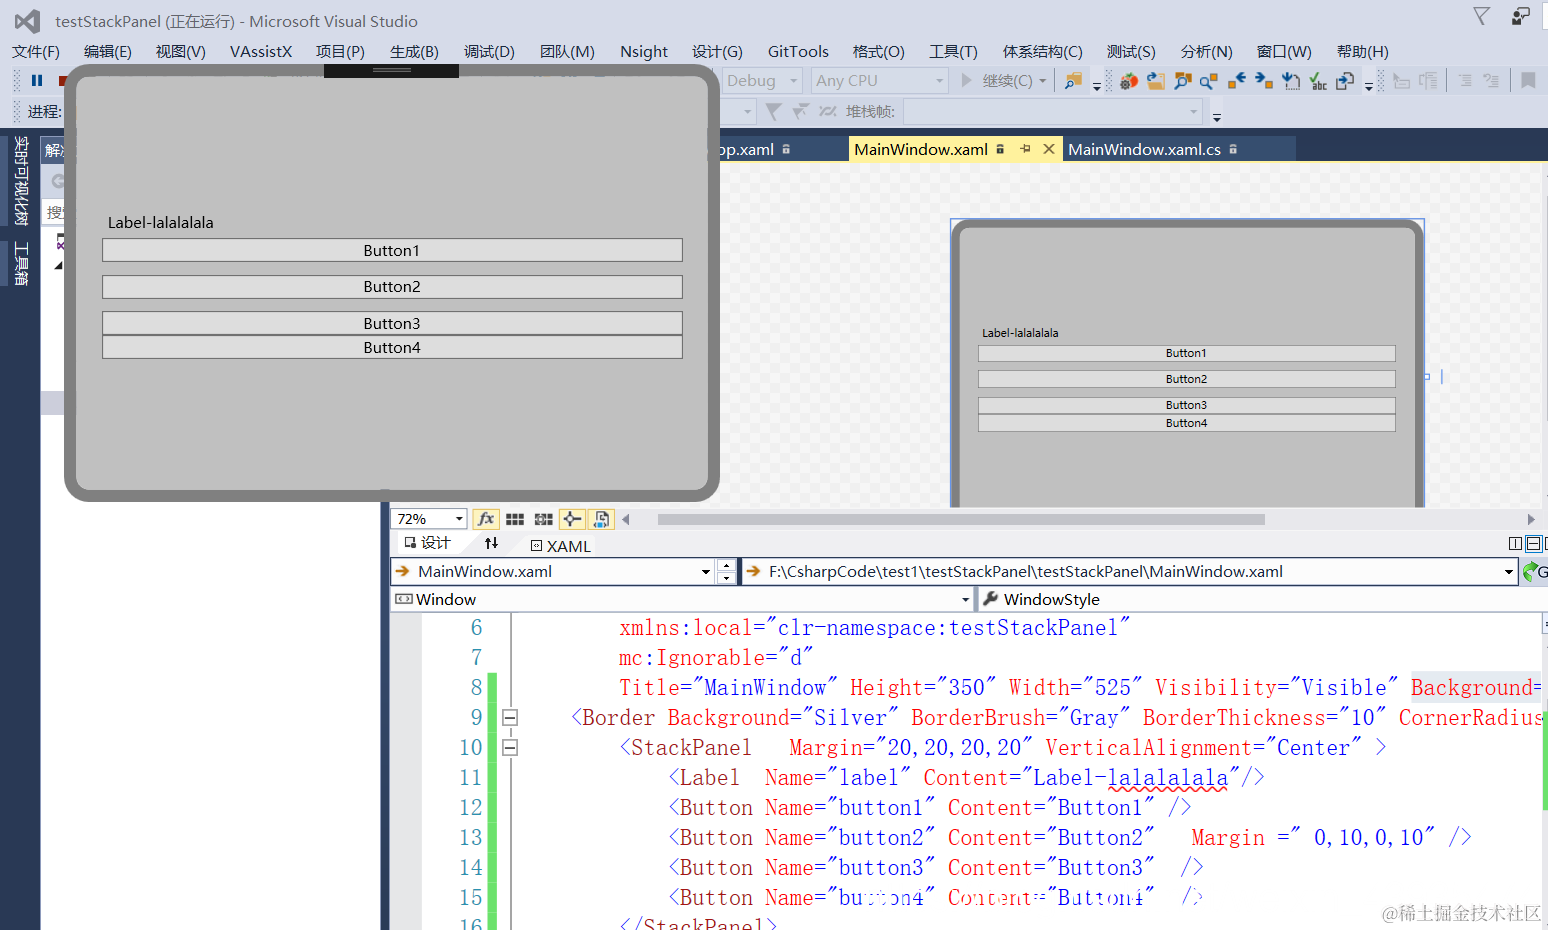The image size is (1548, 930).
Task: Toggle the designer grid display
Action: coord(515,519)
